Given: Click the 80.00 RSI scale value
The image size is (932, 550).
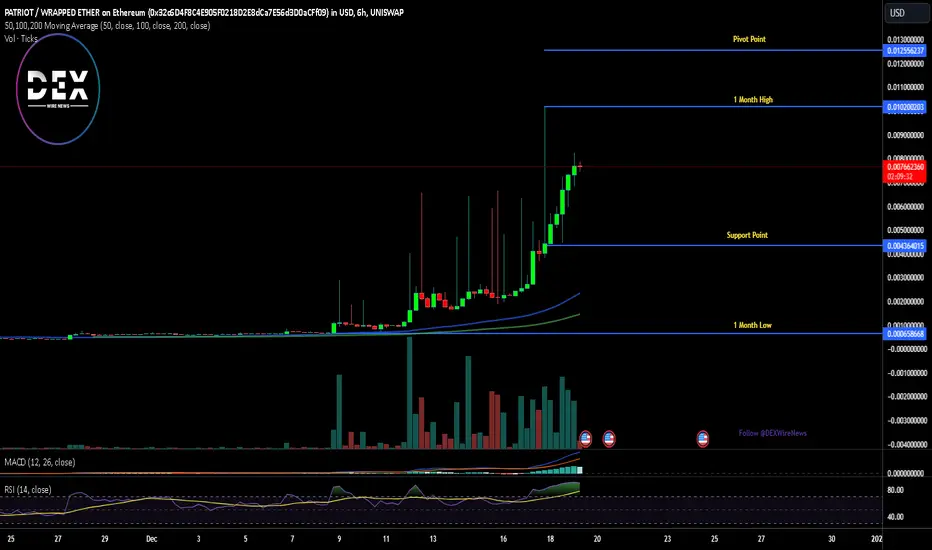Looking at the screenshot, I should [x=896, y=490].
